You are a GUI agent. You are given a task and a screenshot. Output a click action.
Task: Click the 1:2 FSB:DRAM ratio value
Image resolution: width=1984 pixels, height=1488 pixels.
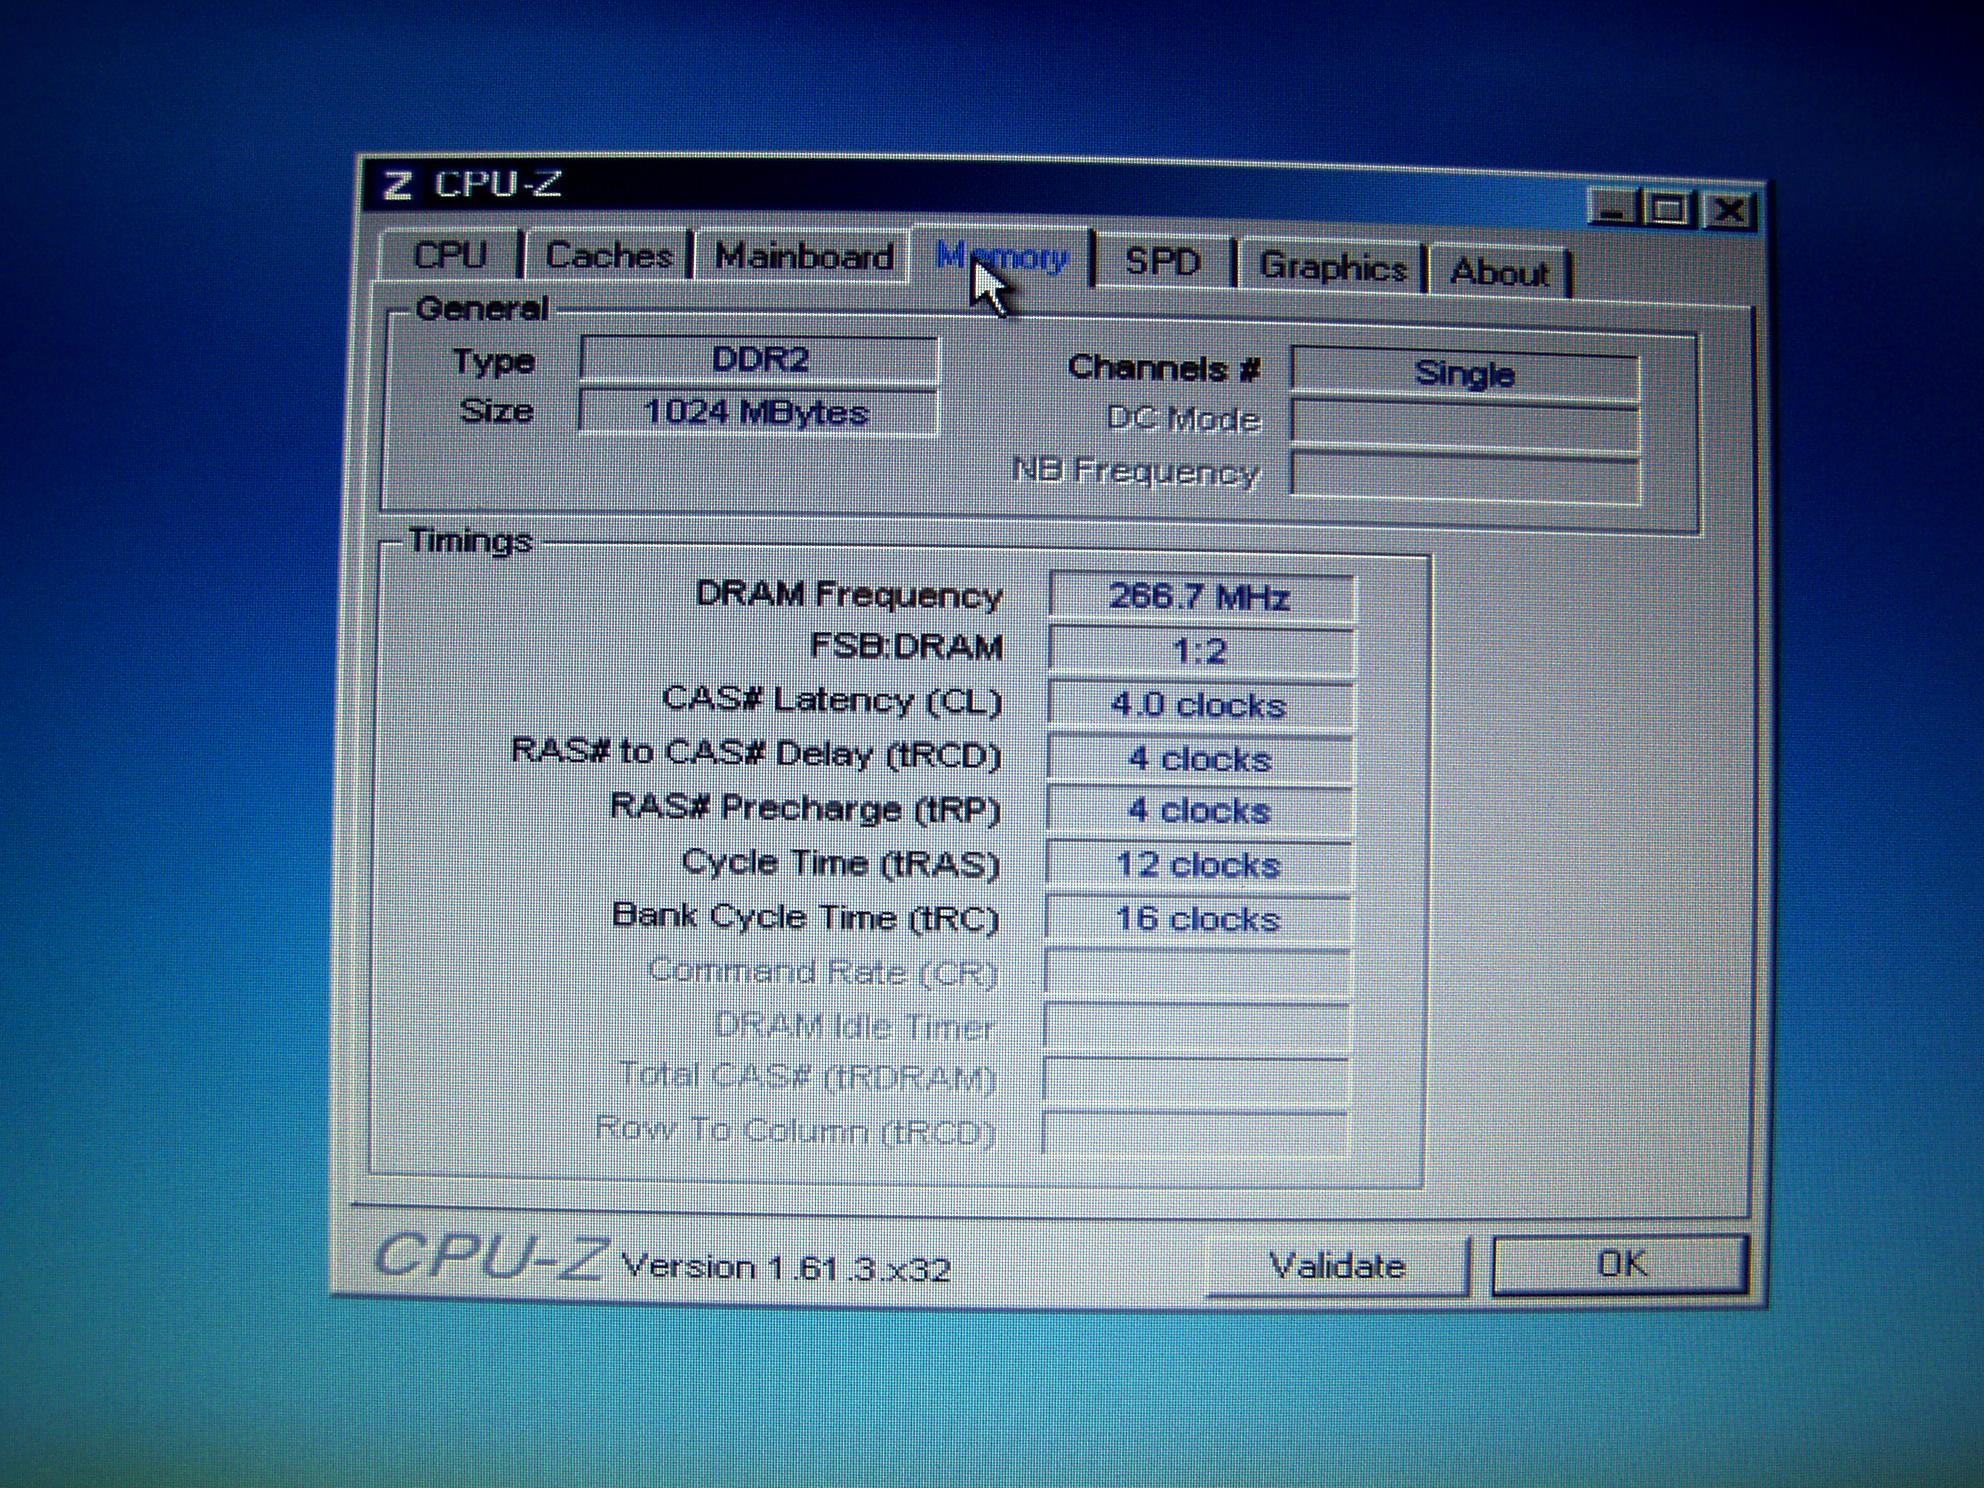click(x=1200, y=651)
